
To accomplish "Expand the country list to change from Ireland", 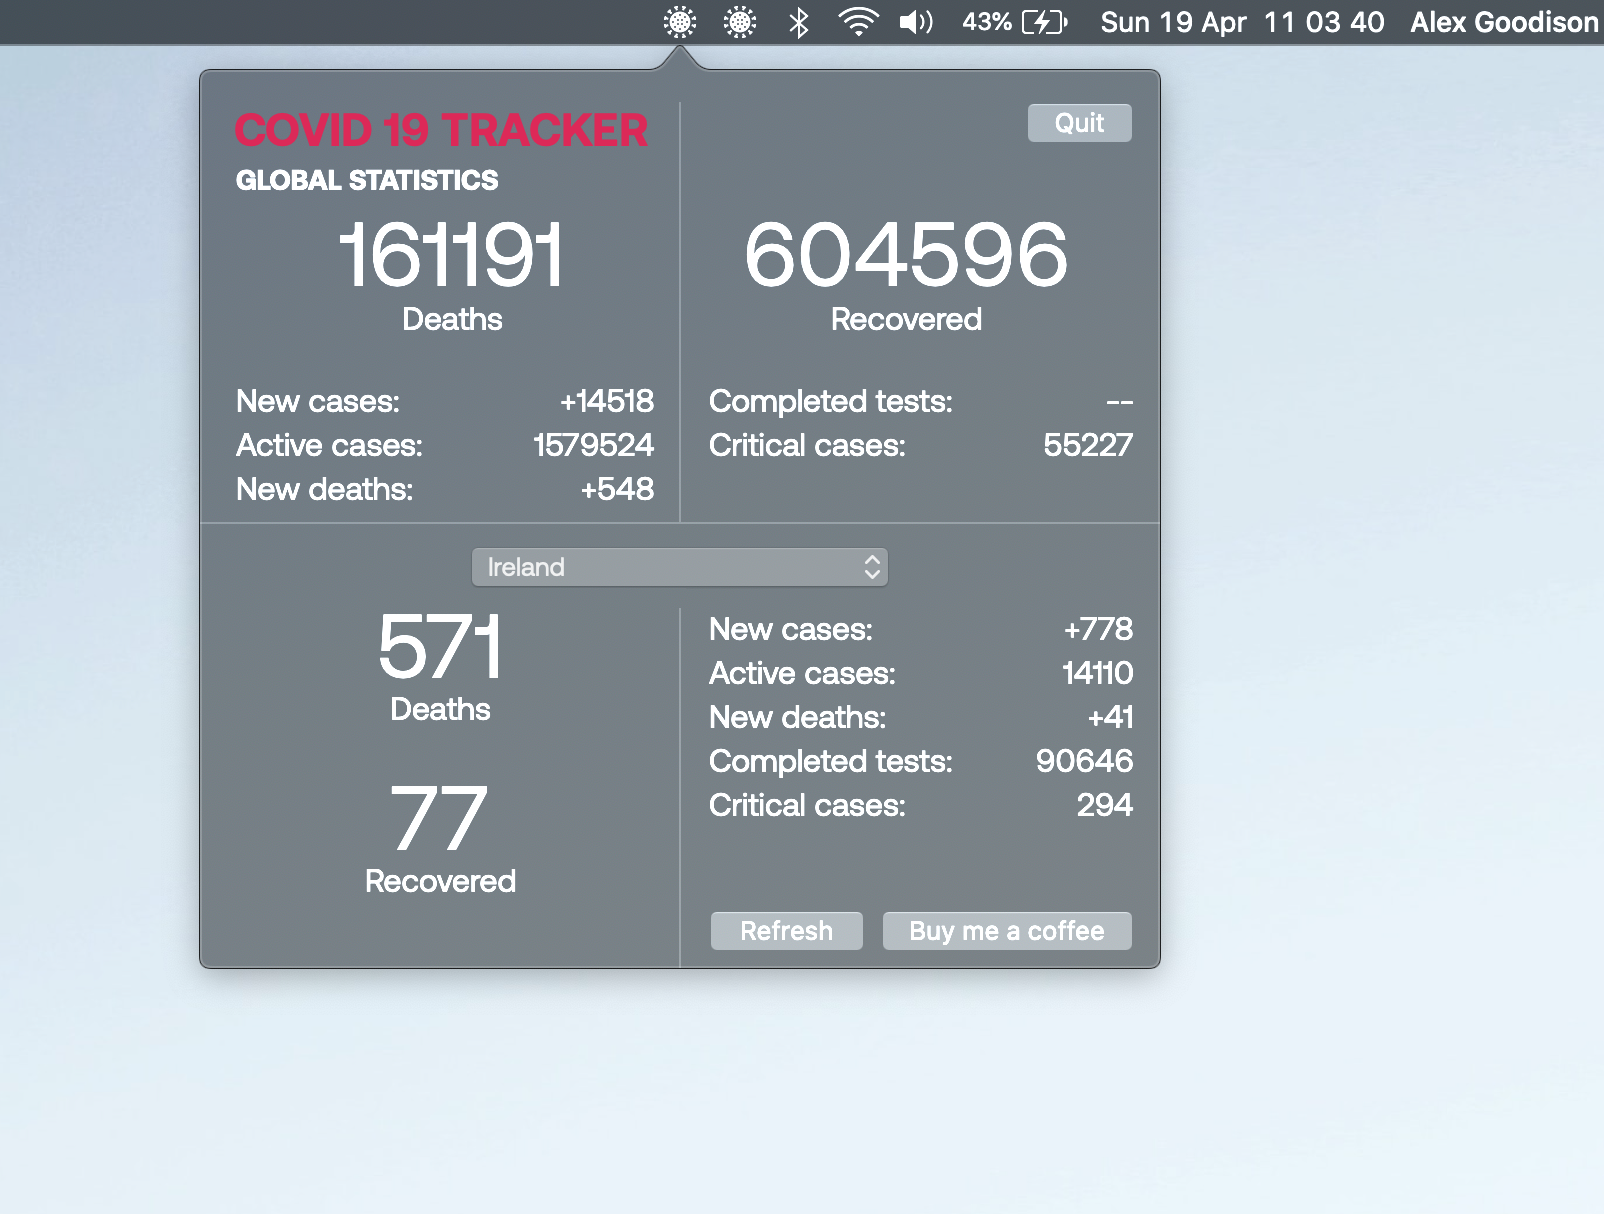I will (680, 567).
